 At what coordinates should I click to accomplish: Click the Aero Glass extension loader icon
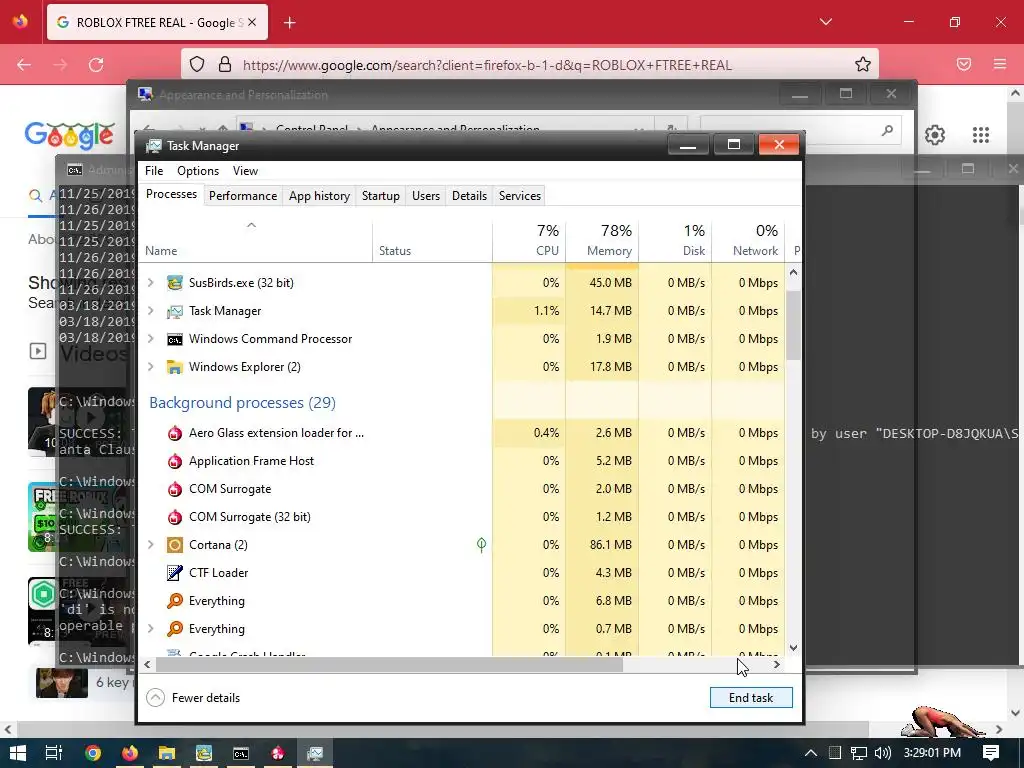pyautogui.click(x=174, y=433)
